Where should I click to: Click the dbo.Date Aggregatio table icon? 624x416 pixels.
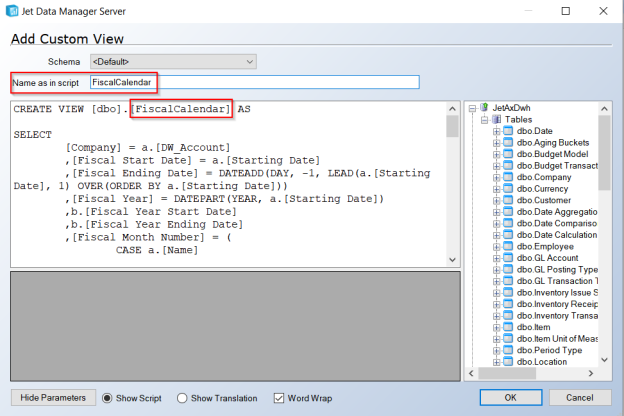[508, 212]
